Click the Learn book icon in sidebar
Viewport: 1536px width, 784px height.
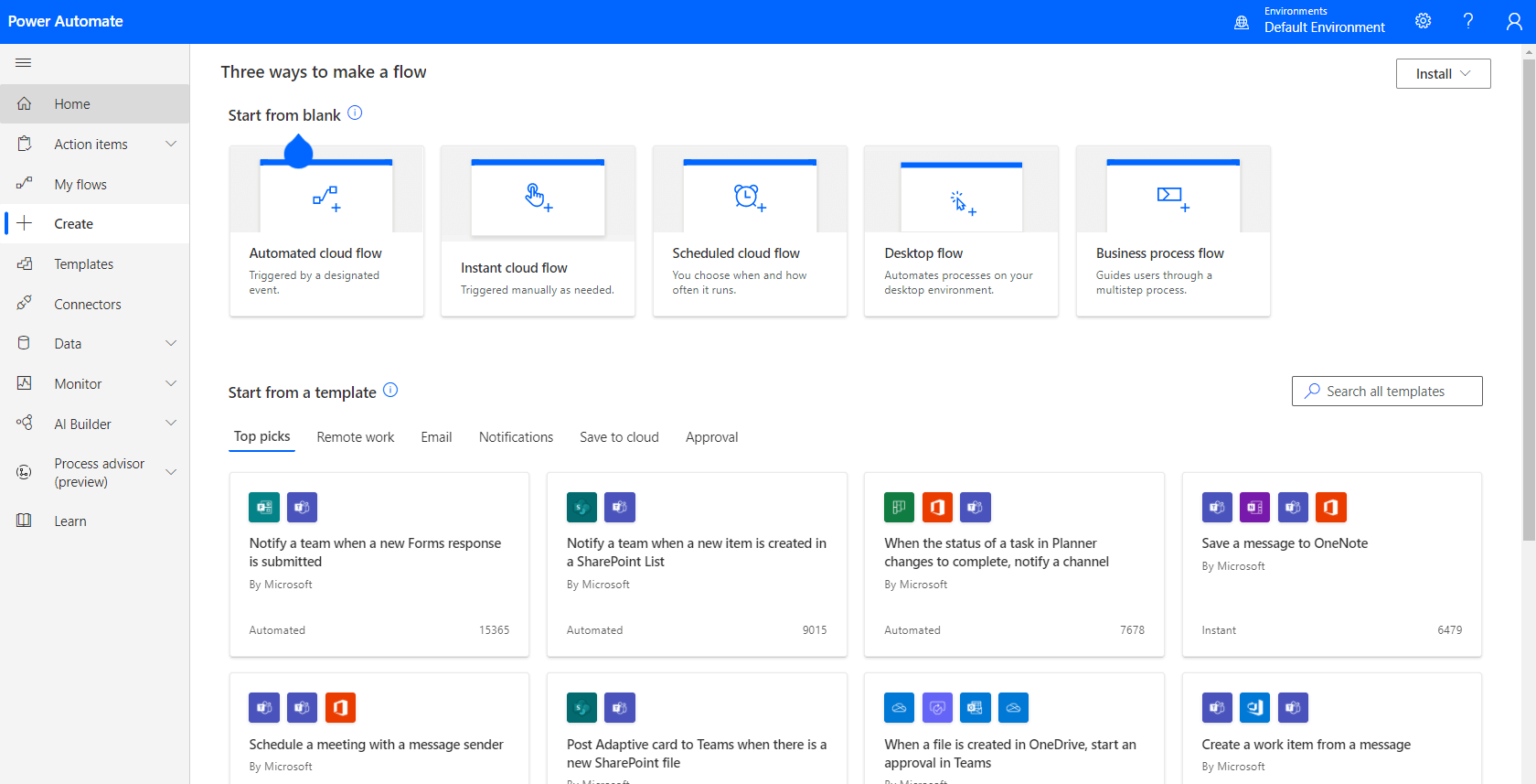[25, 521]
